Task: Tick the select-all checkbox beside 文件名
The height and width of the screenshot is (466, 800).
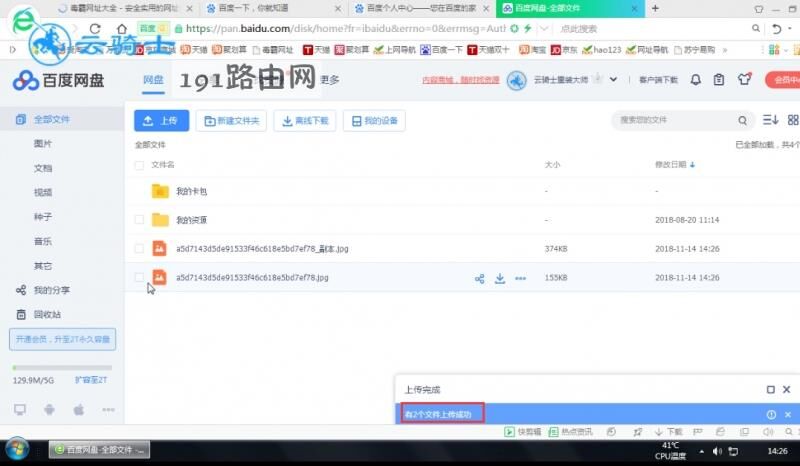Action: 139,165
